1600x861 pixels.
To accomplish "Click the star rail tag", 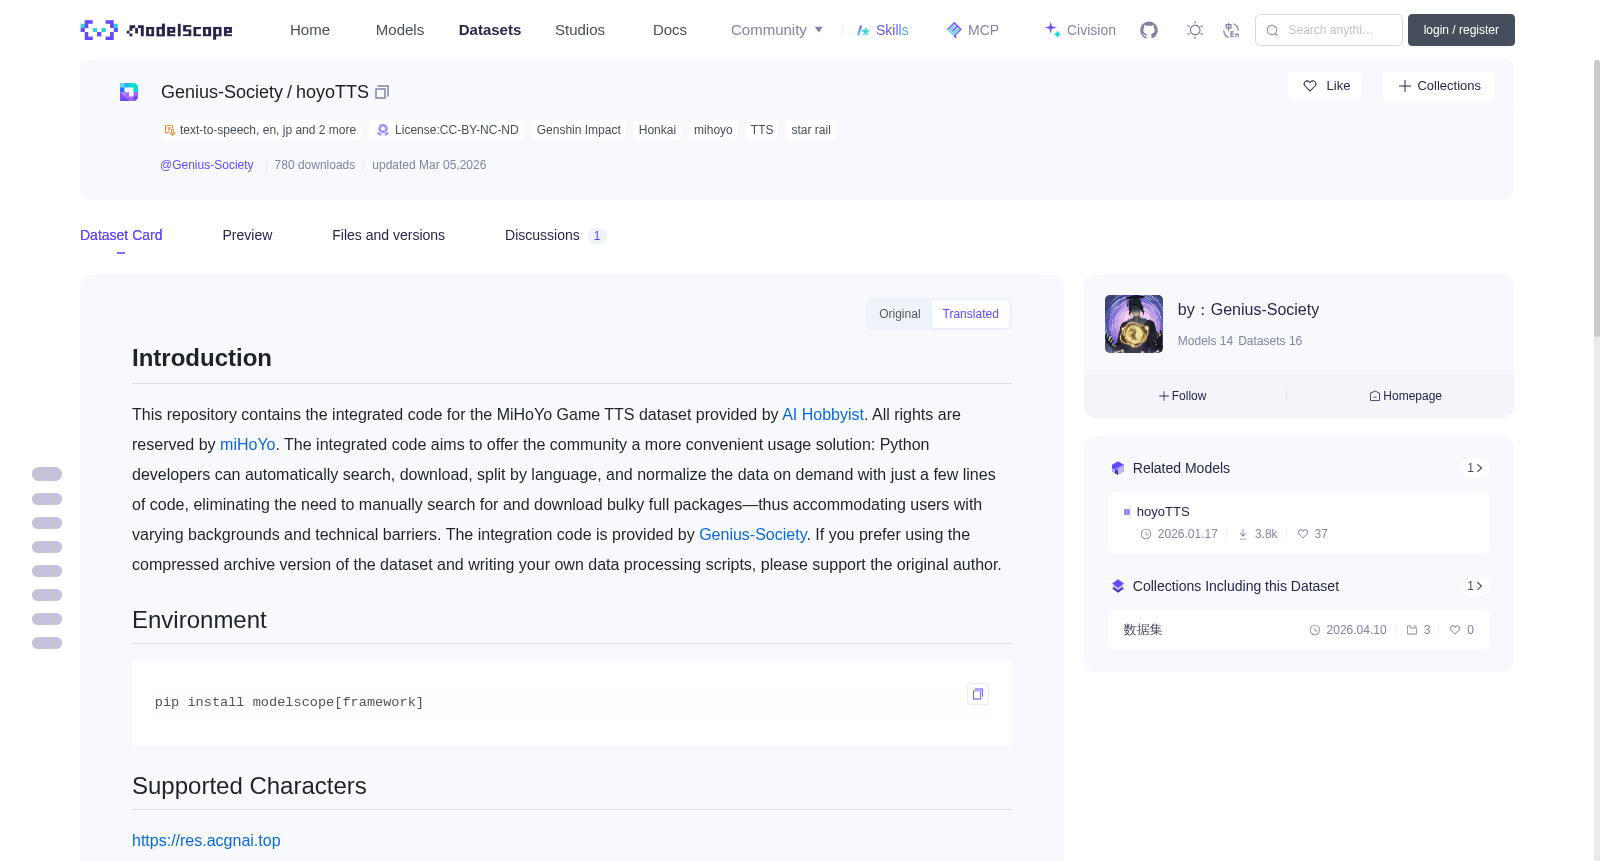I will point(811,130).
